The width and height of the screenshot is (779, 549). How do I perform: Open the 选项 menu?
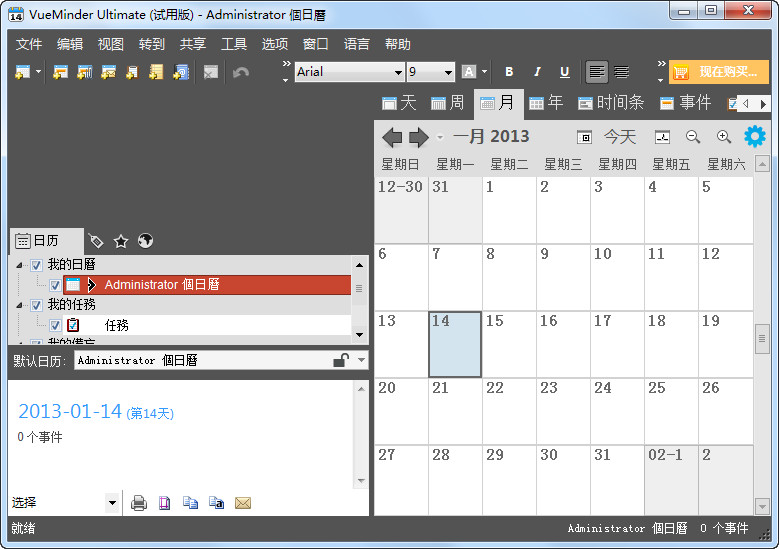pyautogui.click(x=275, y=44)
